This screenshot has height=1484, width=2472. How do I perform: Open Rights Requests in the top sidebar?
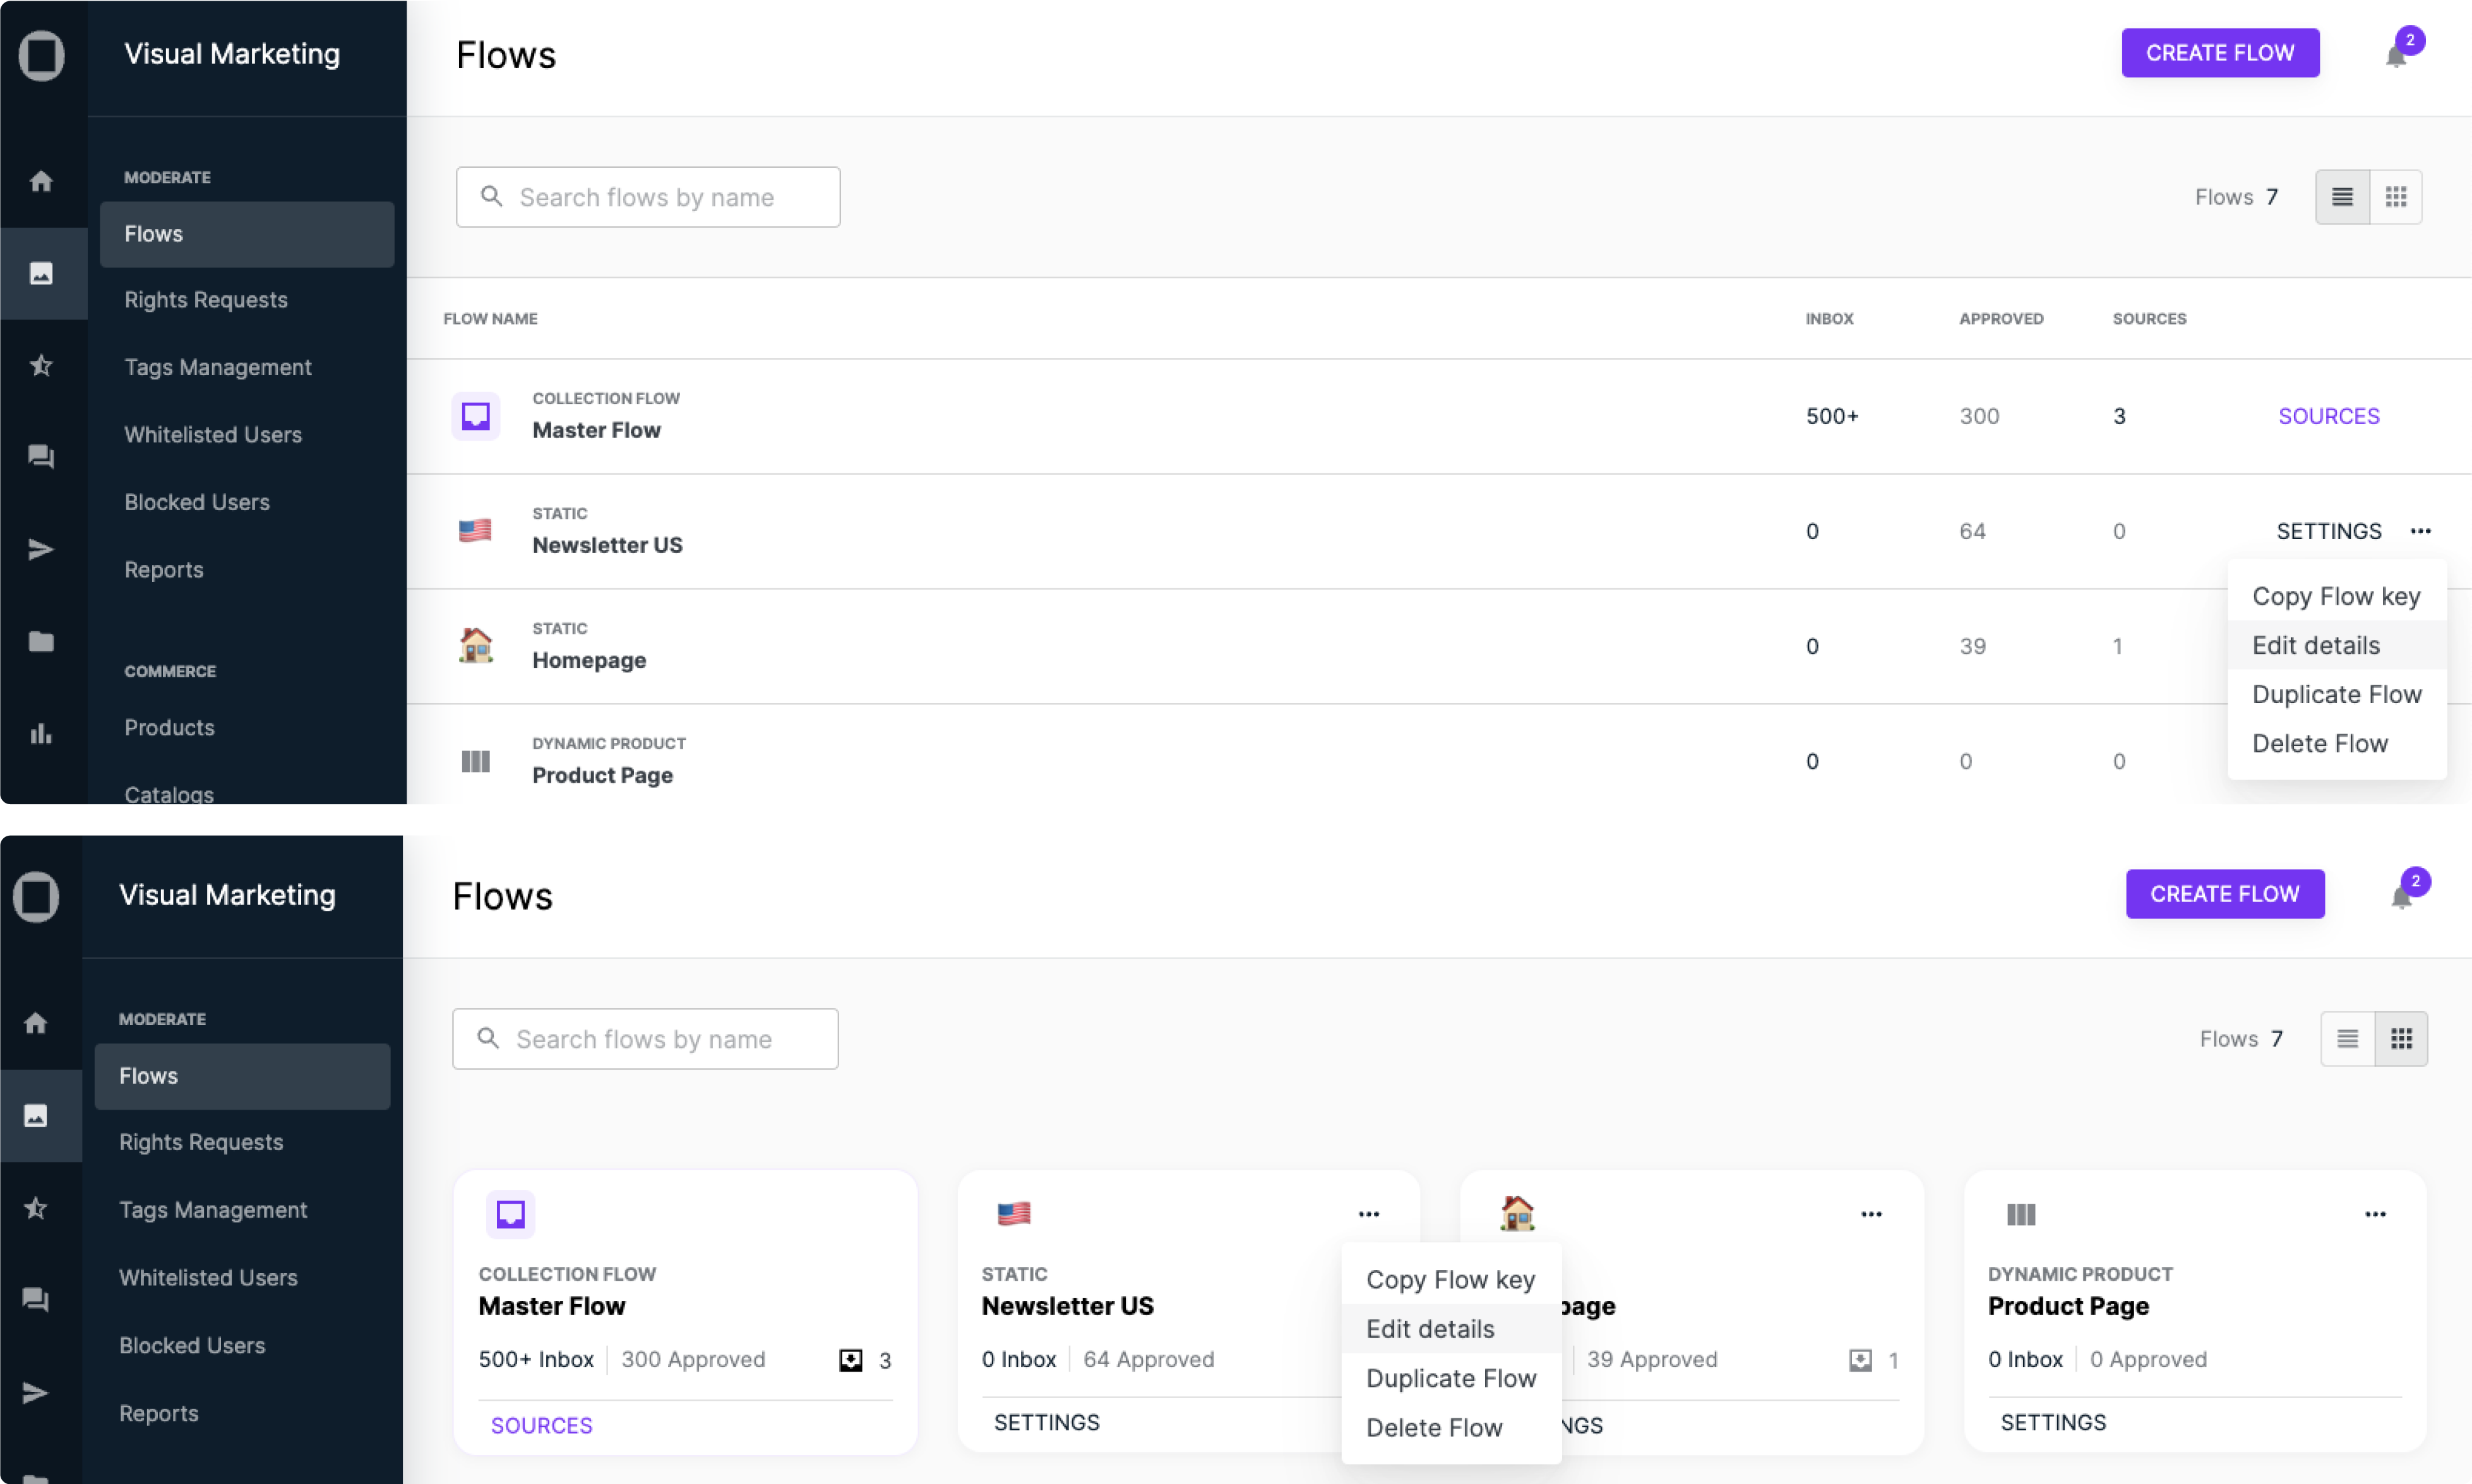coord(206,300)
